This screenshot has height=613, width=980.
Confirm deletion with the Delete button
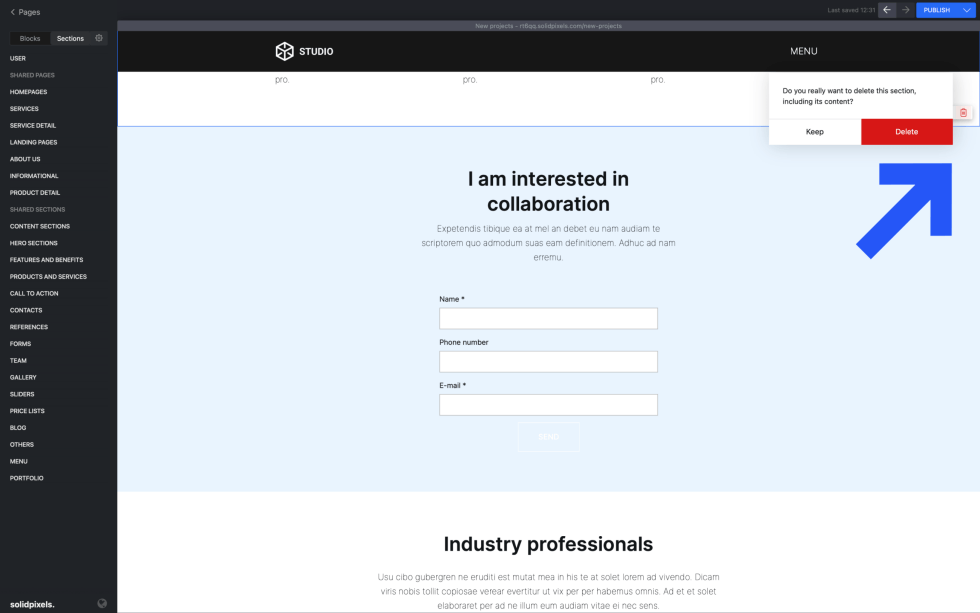tap(906, 131)
